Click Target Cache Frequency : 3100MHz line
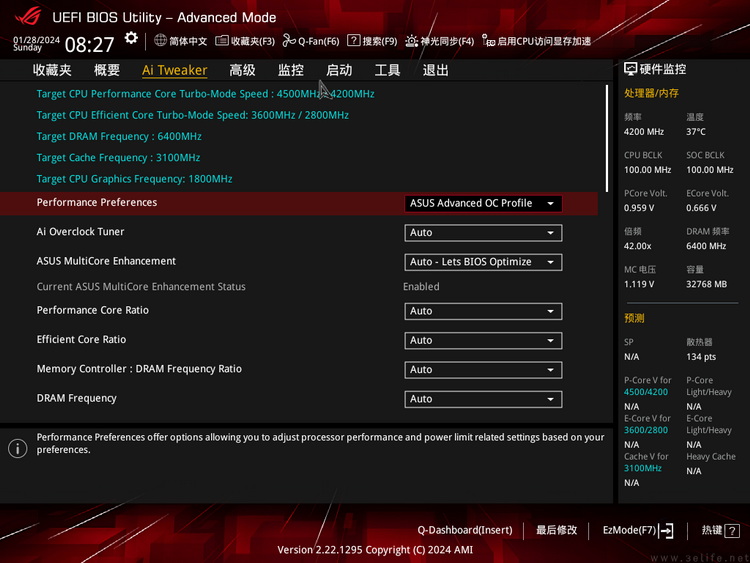 tap(118, 157)
